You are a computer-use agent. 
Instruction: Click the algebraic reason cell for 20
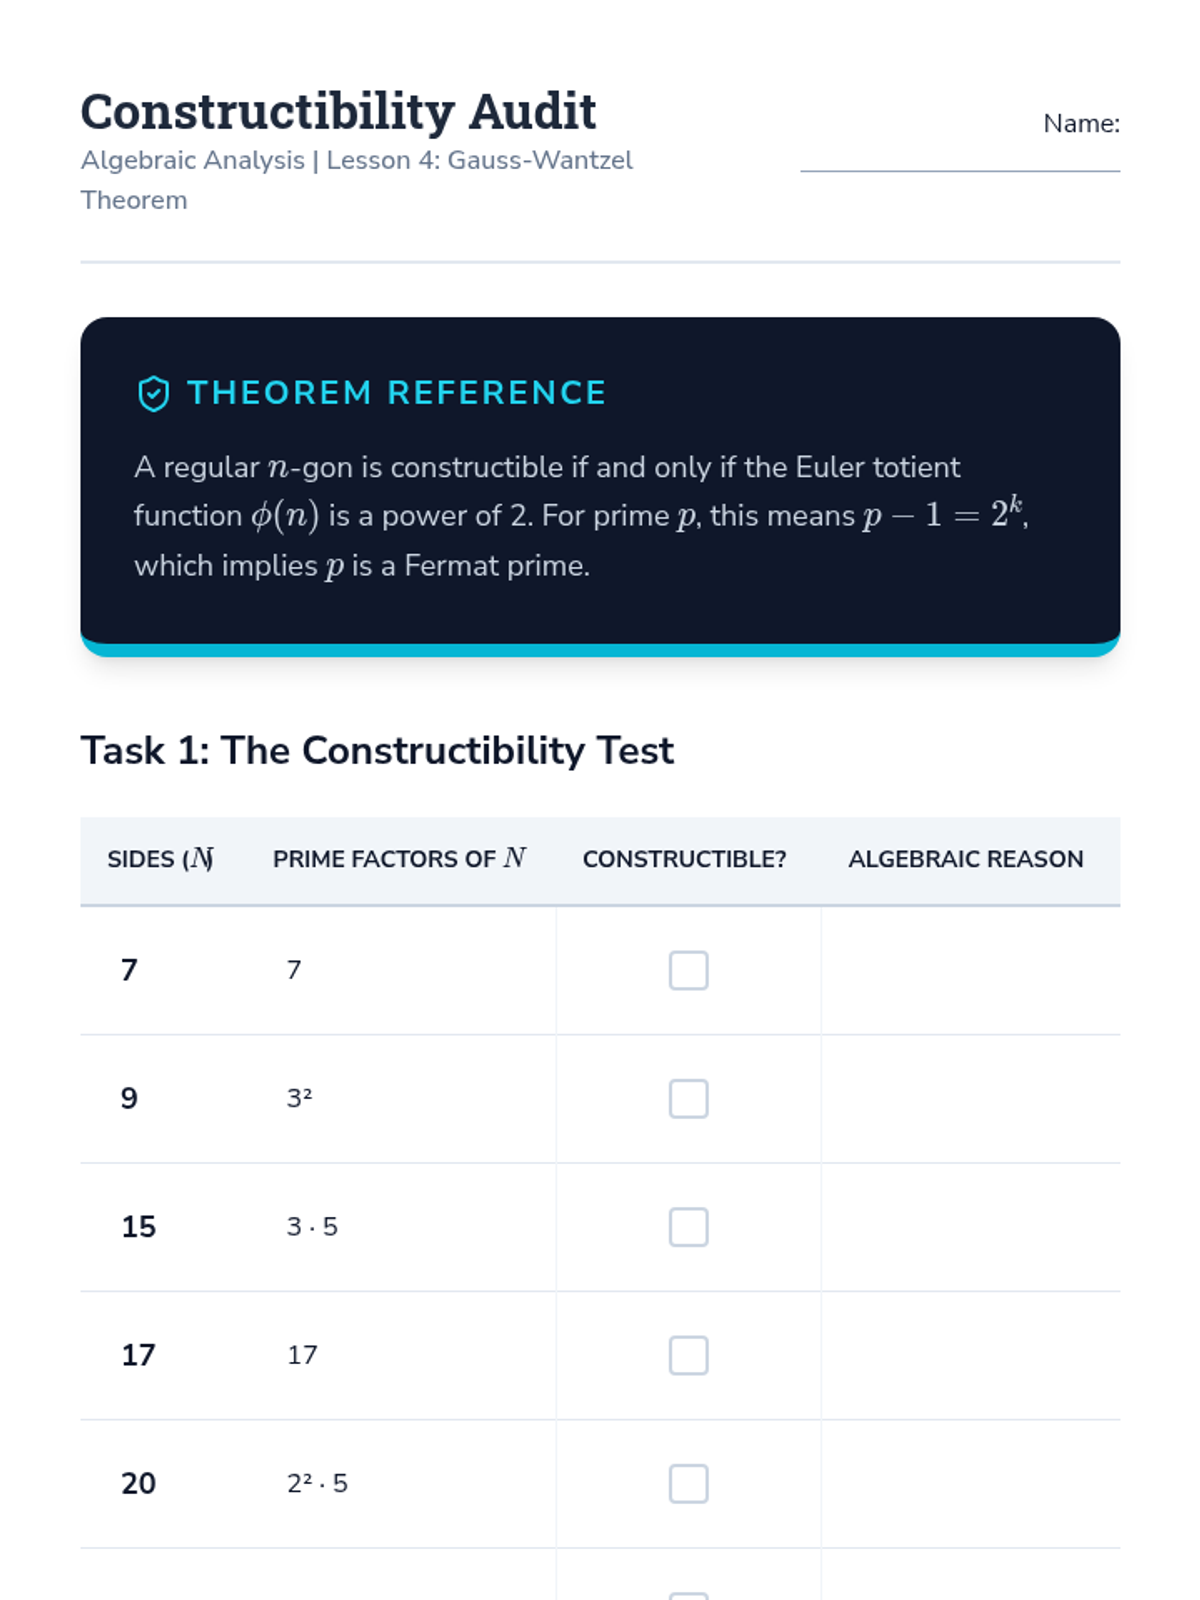(x=969, y=1483)
